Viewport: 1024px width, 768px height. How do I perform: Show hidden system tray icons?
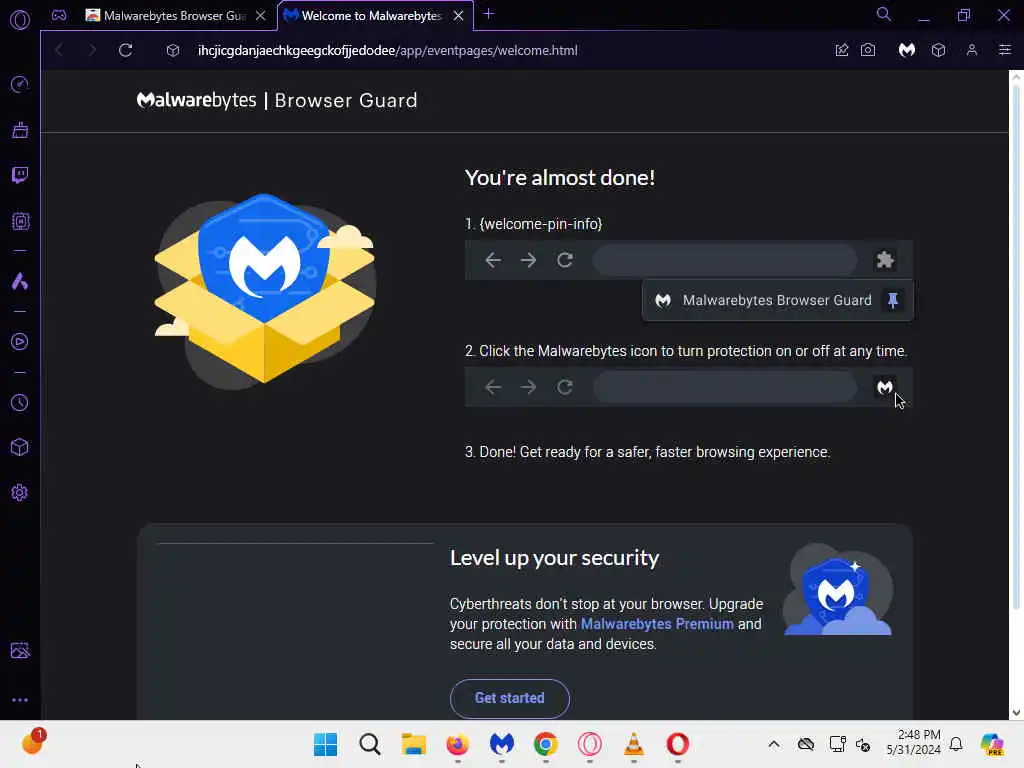[x=774, y=744]
